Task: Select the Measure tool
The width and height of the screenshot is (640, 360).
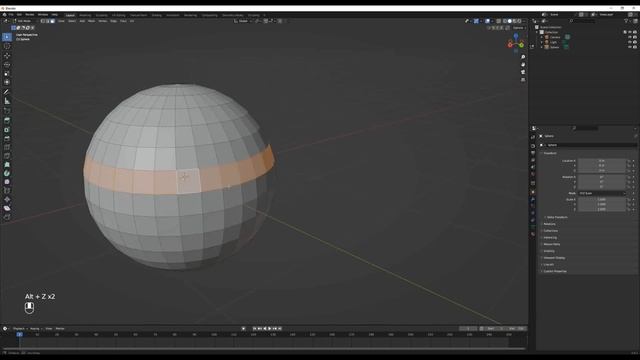Action: (7, 101)
